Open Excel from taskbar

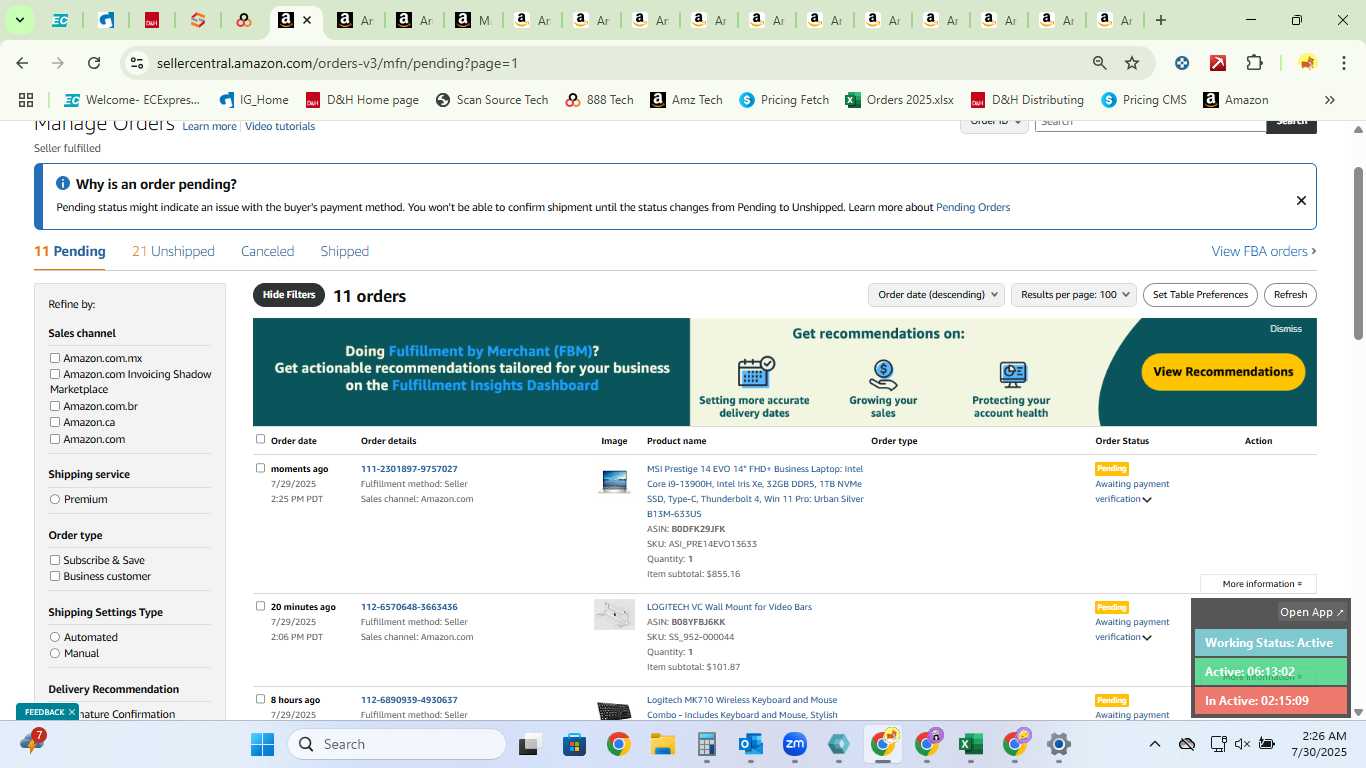click(970, 744)
